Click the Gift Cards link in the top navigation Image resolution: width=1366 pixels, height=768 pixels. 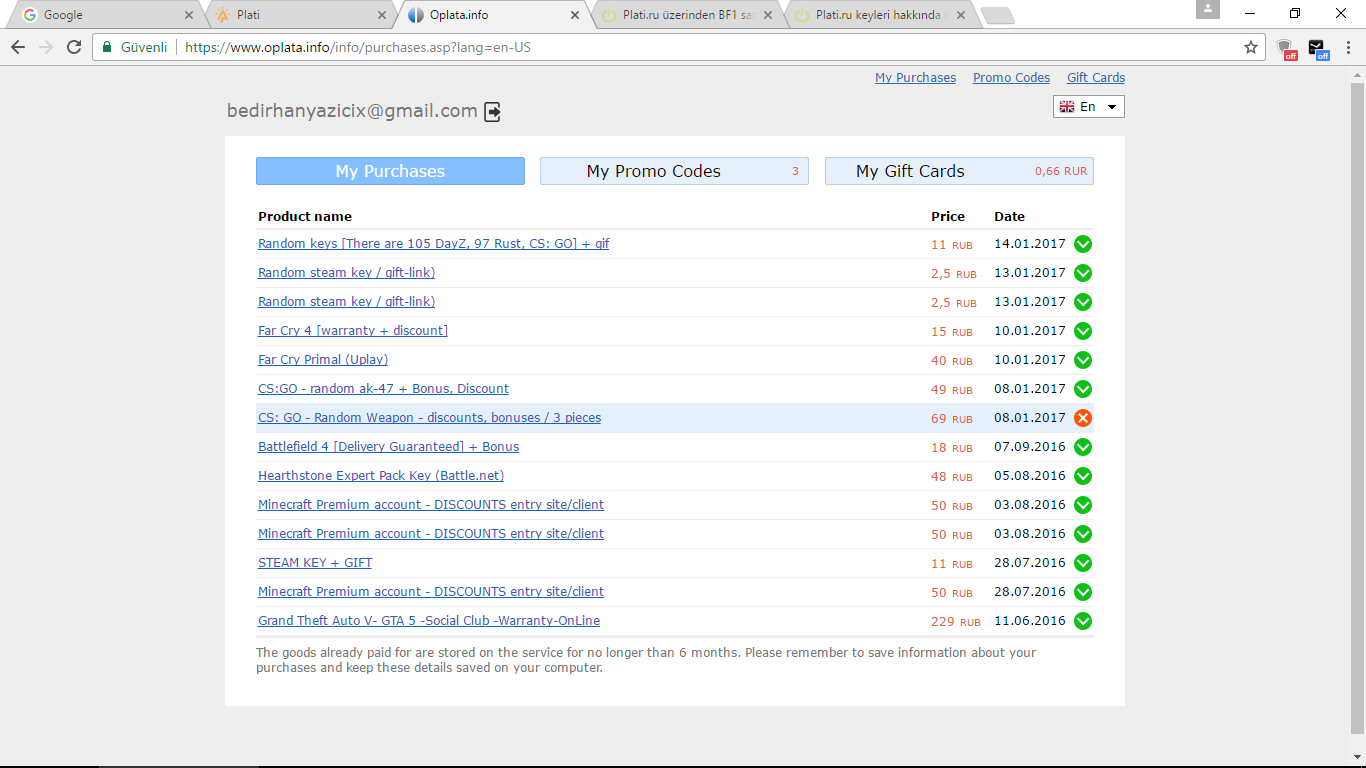click(x=1096, y=78)
